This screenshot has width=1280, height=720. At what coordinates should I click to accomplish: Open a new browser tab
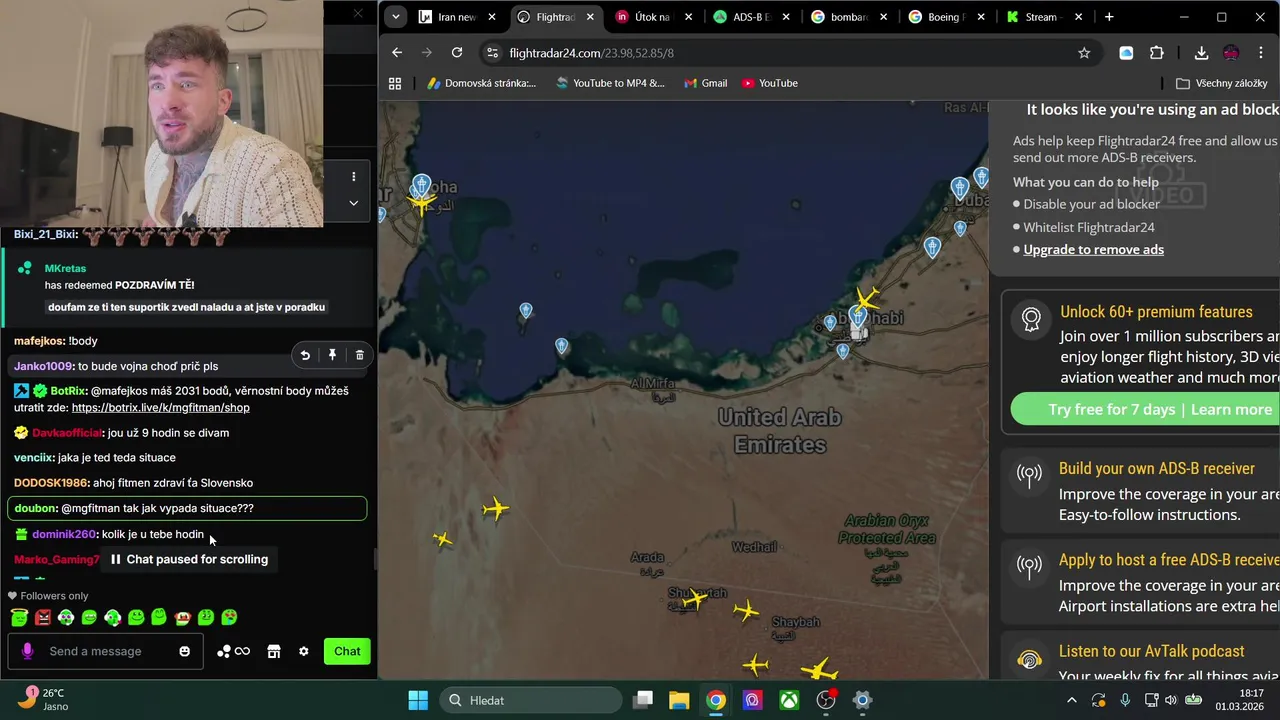point(1109,17)
